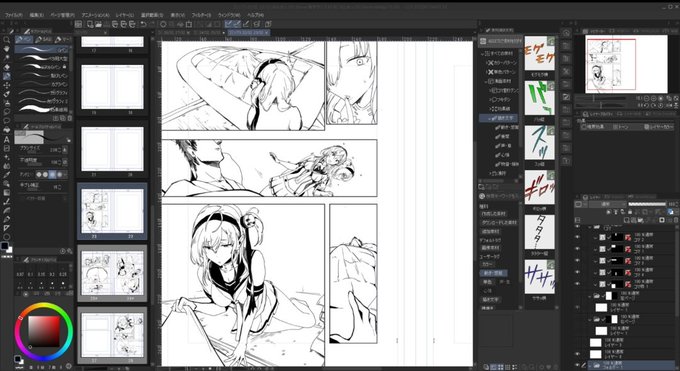The width and height of the screenshot is (680, 371).
Task: Select the Hand move tool
Action: click(7, 49)
